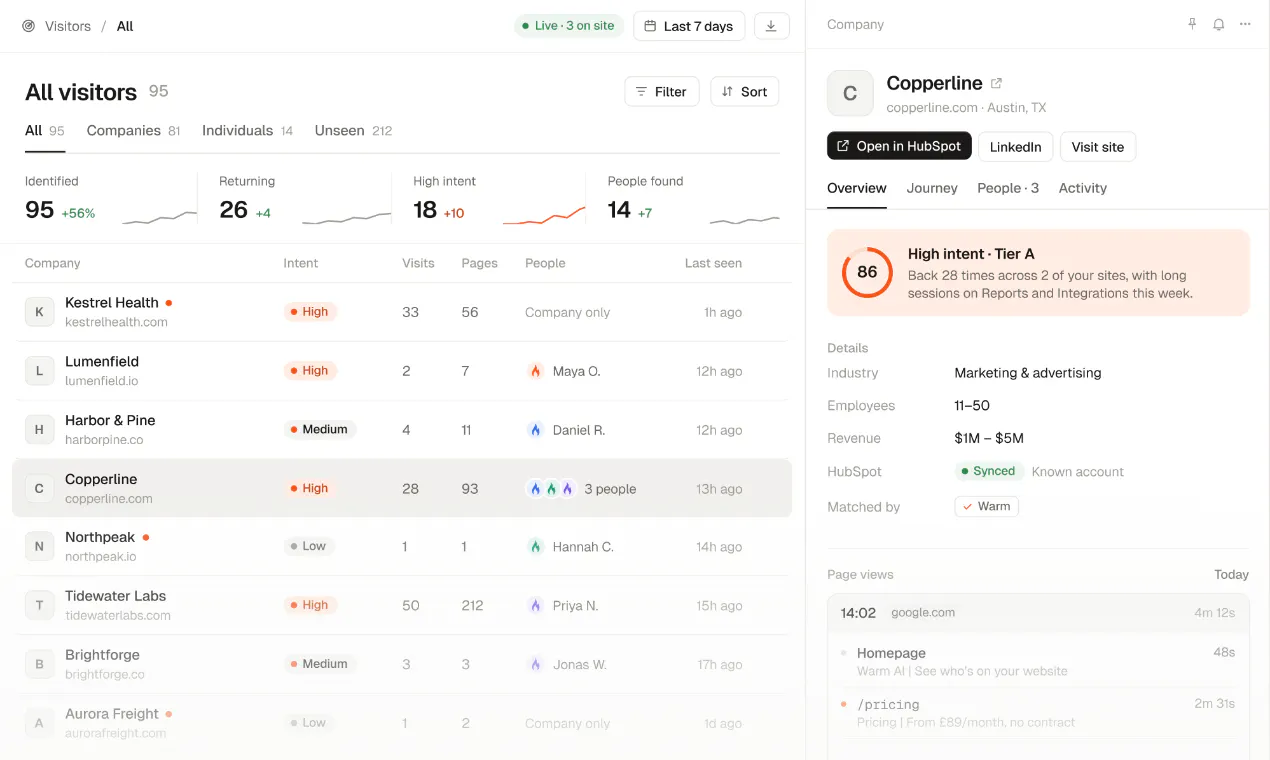Screen dimensions: 1270x760
Task: Open Copperline external link icon
Action: [996, 83]
